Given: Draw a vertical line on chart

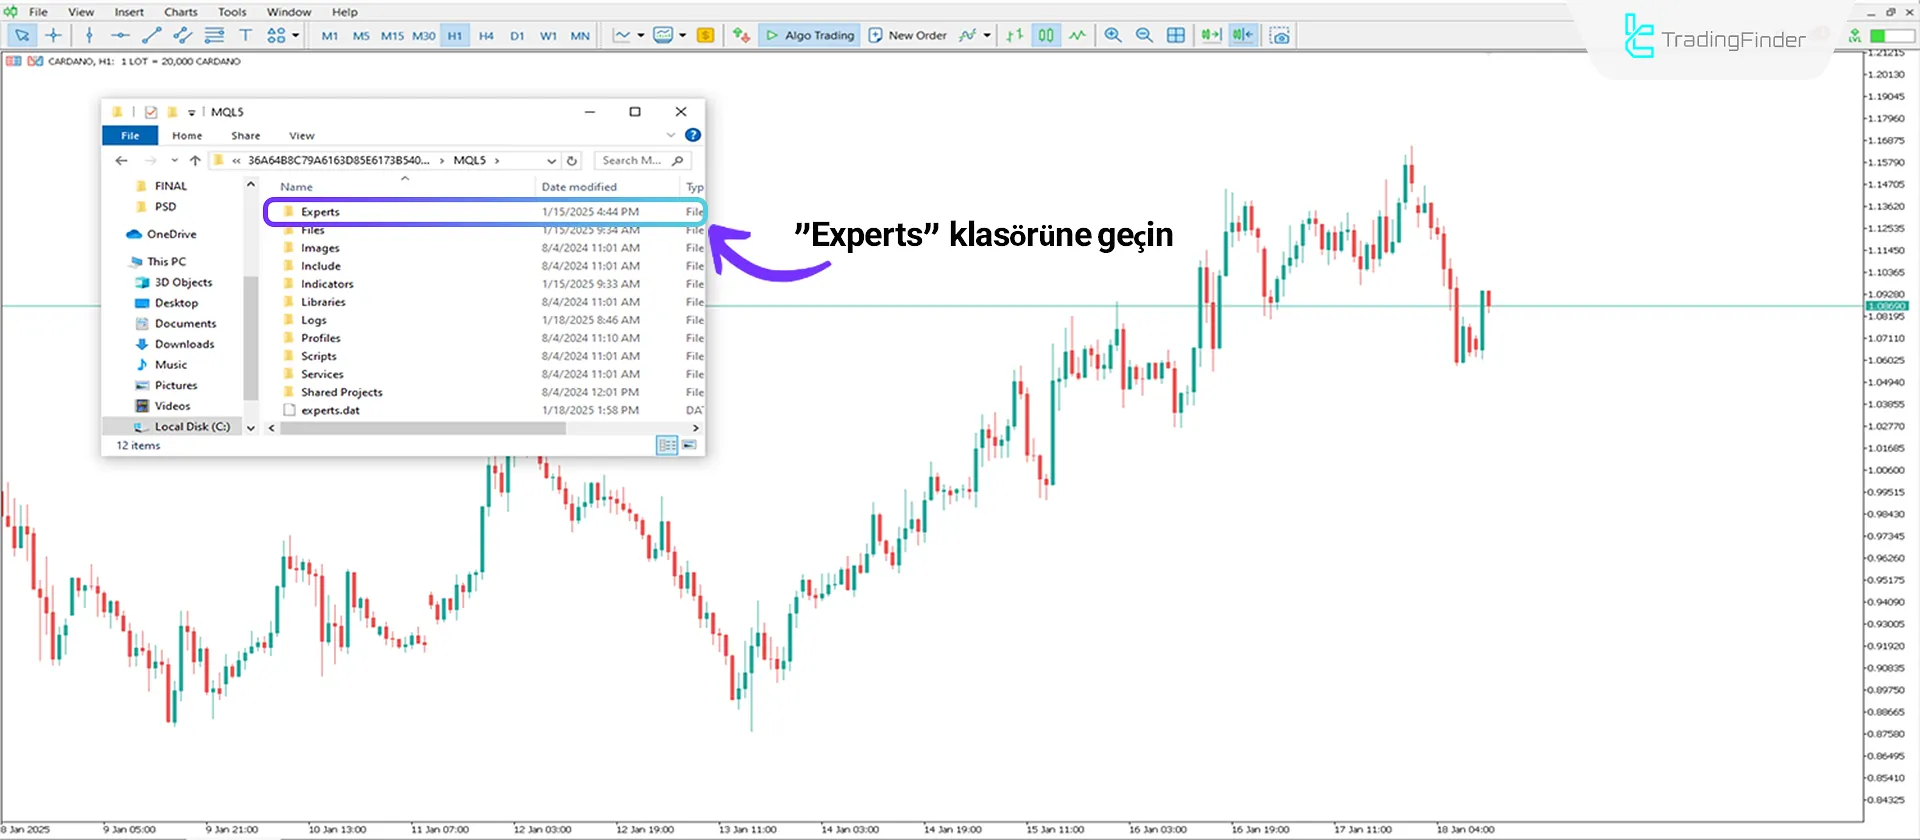Looking at the screenshot, I should tap(89, 35).
